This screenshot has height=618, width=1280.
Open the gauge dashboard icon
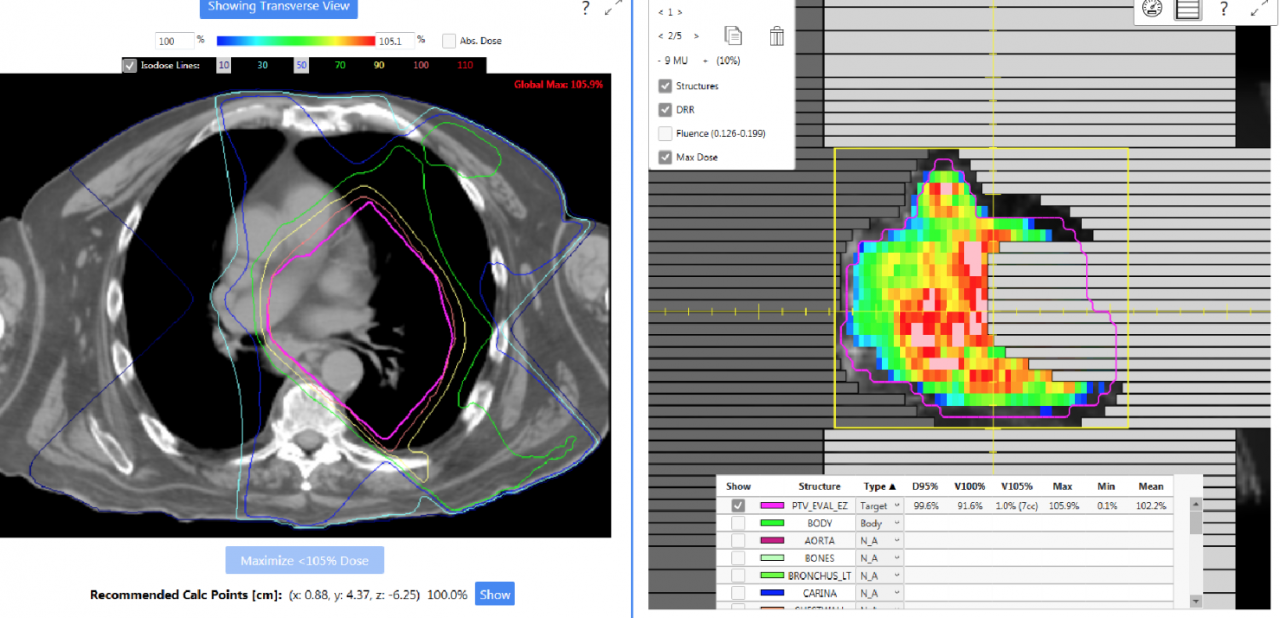point(1151,9)
